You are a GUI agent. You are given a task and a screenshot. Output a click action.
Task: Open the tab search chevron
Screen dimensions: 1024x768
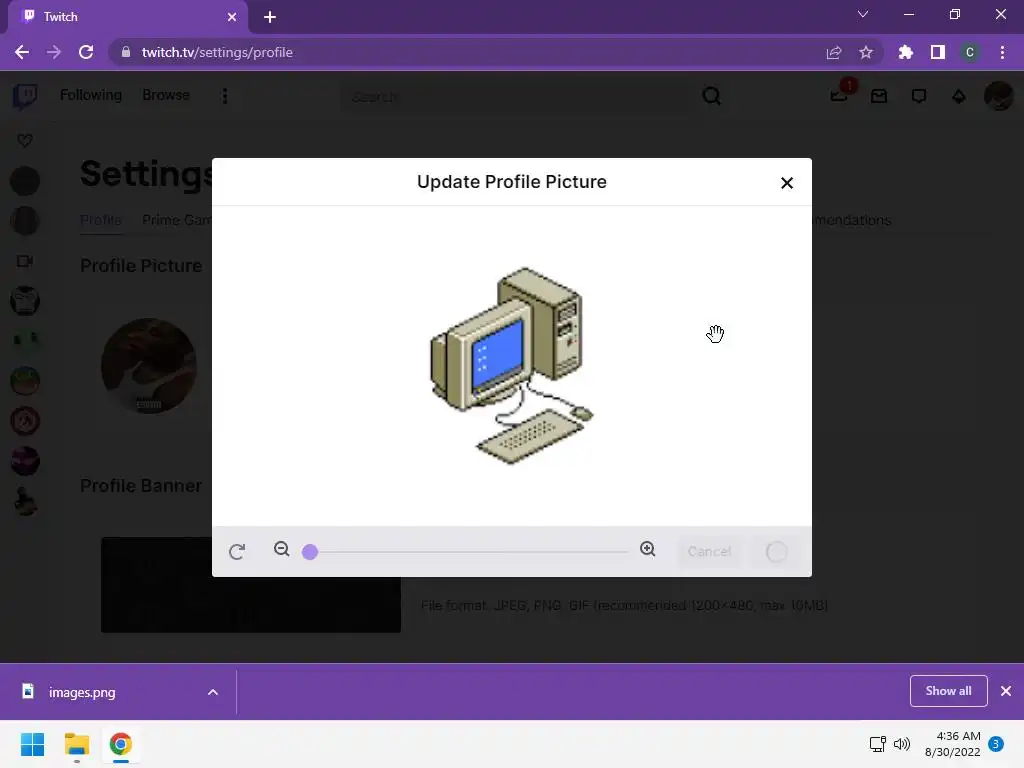863,14
